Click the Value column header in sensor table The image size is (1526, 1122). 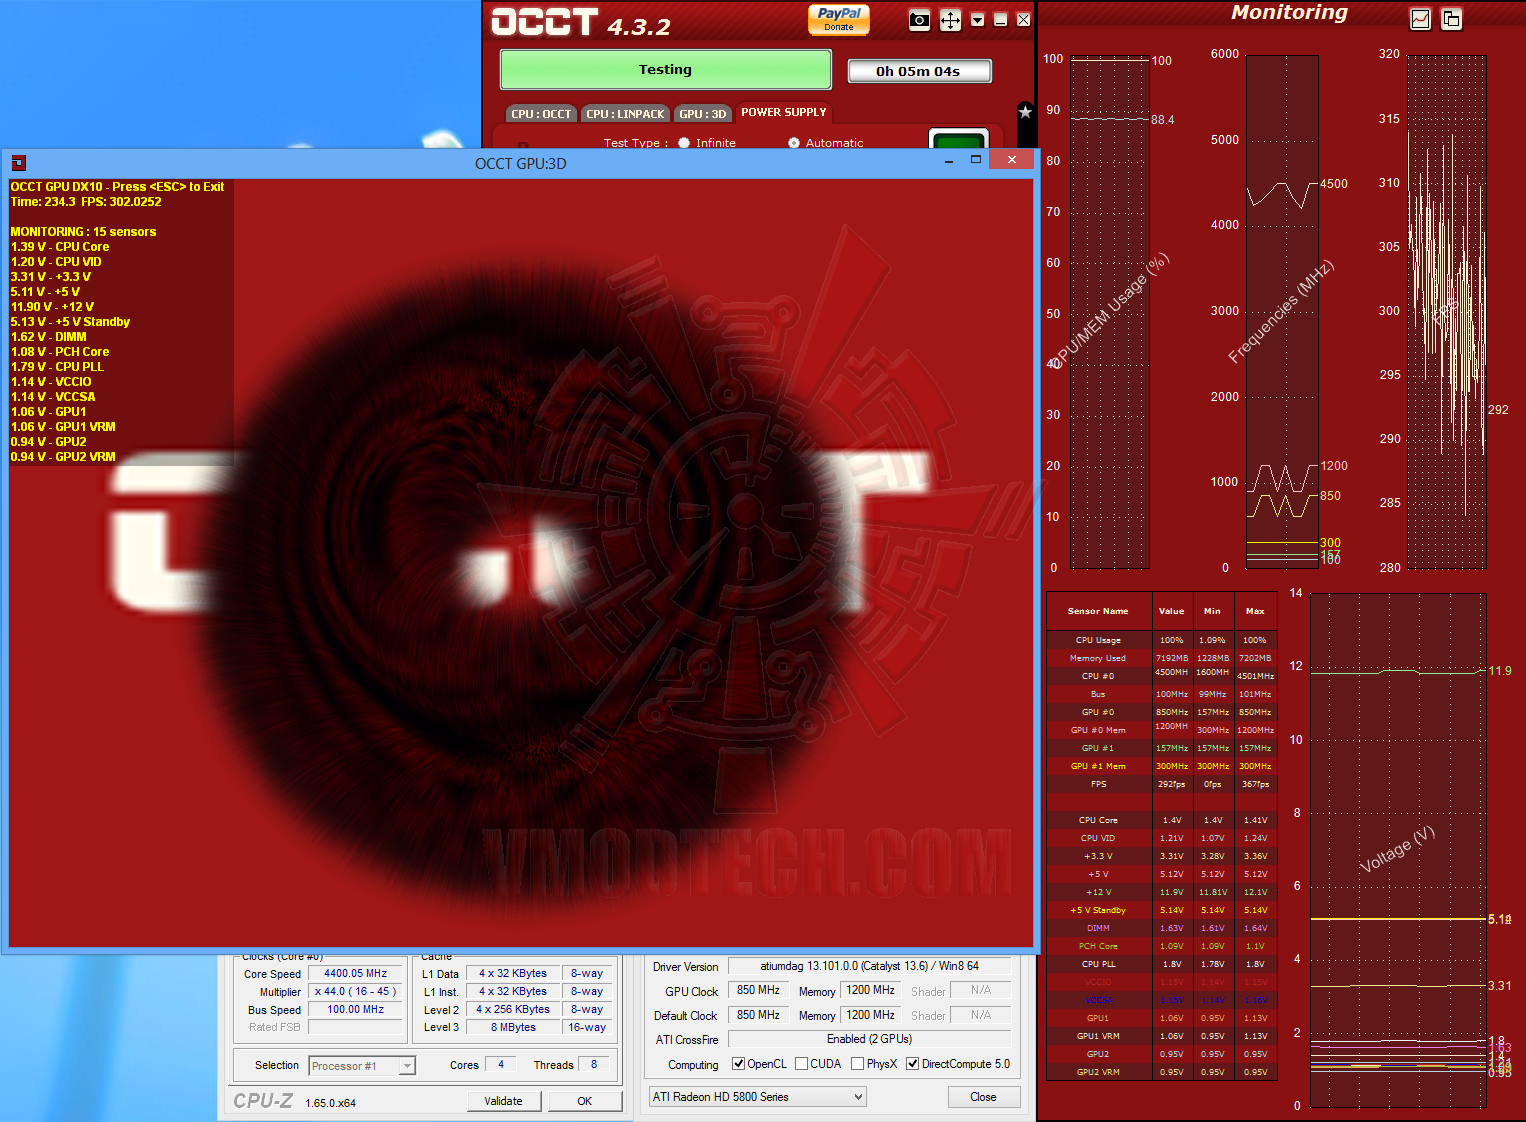coord(1171,611)
